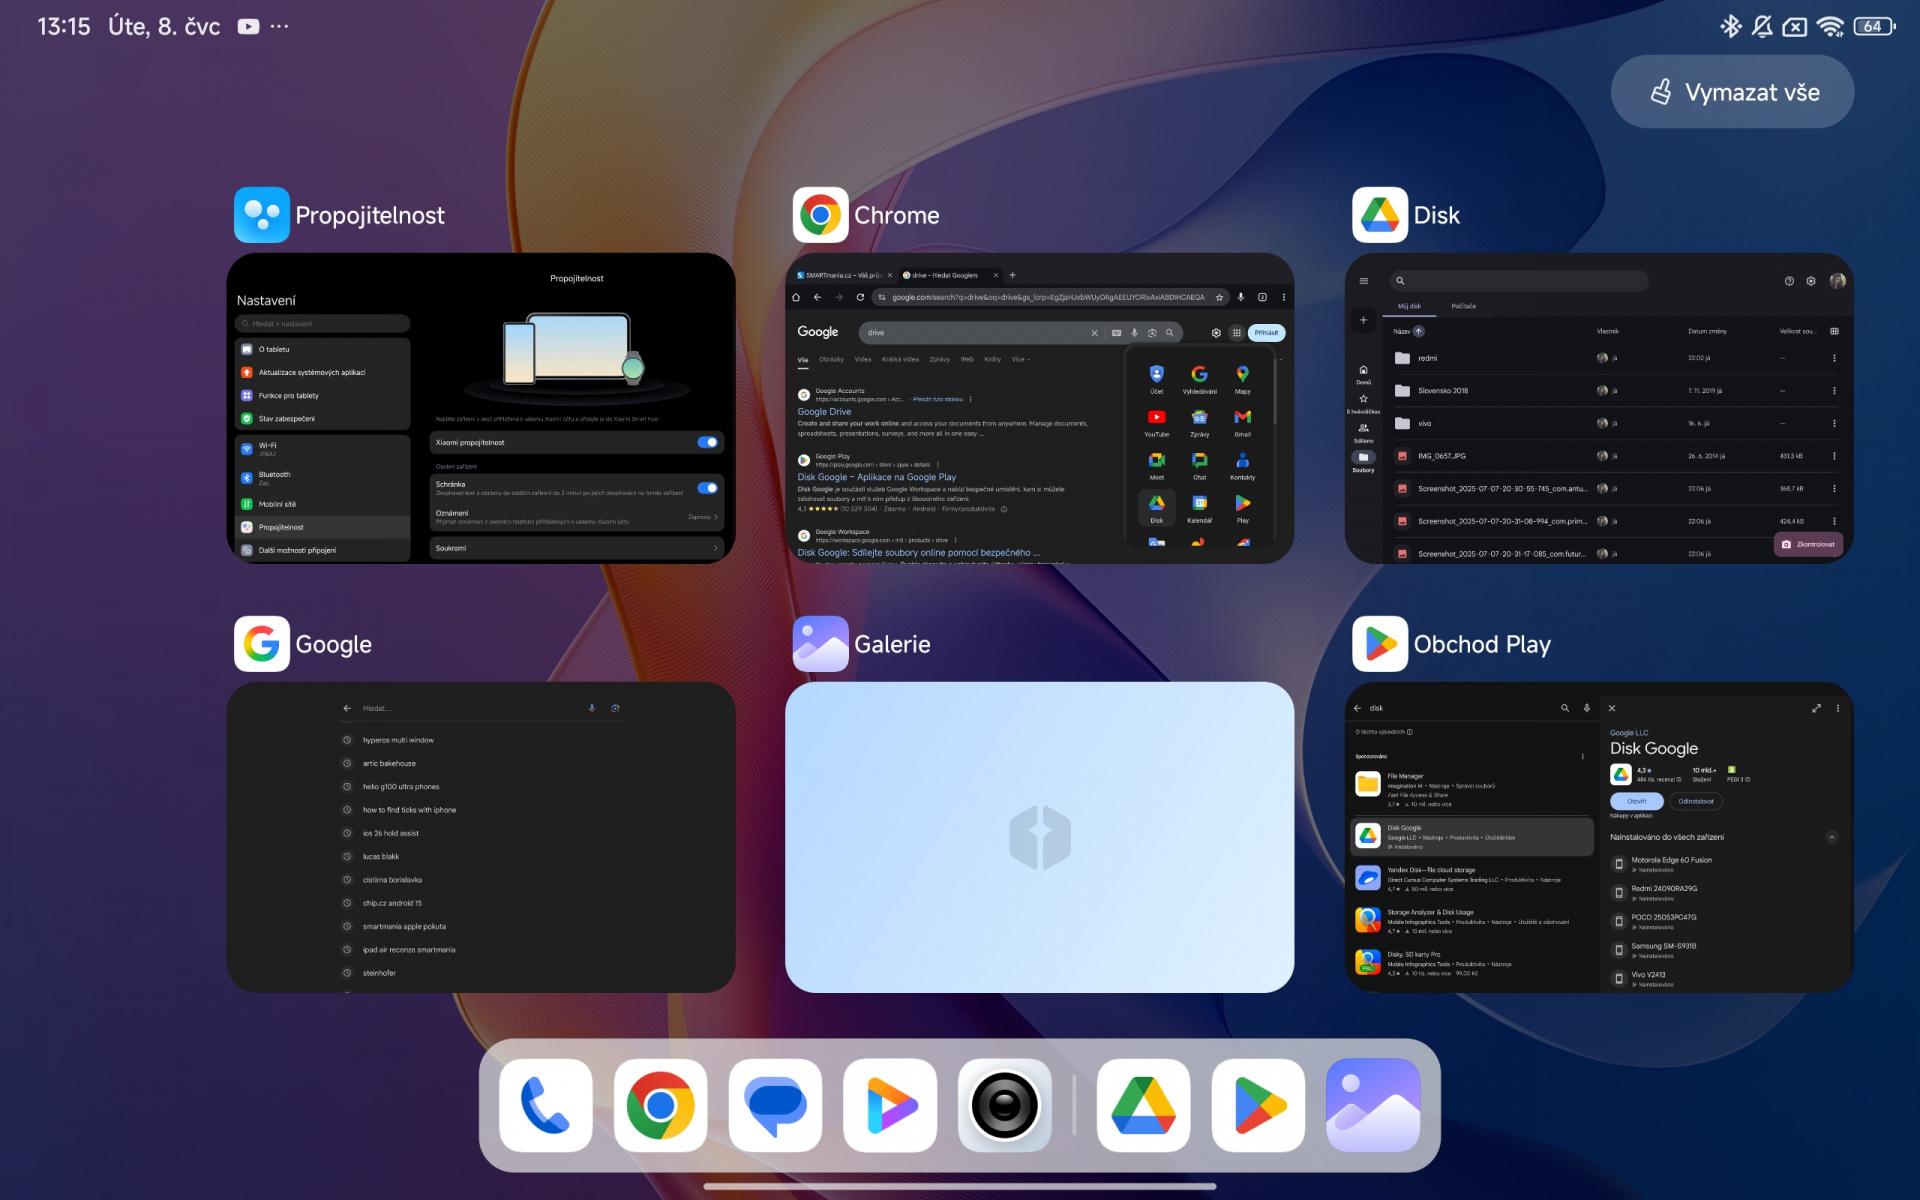
Task: Click Chrome reload icon
Action: (860, 297)
